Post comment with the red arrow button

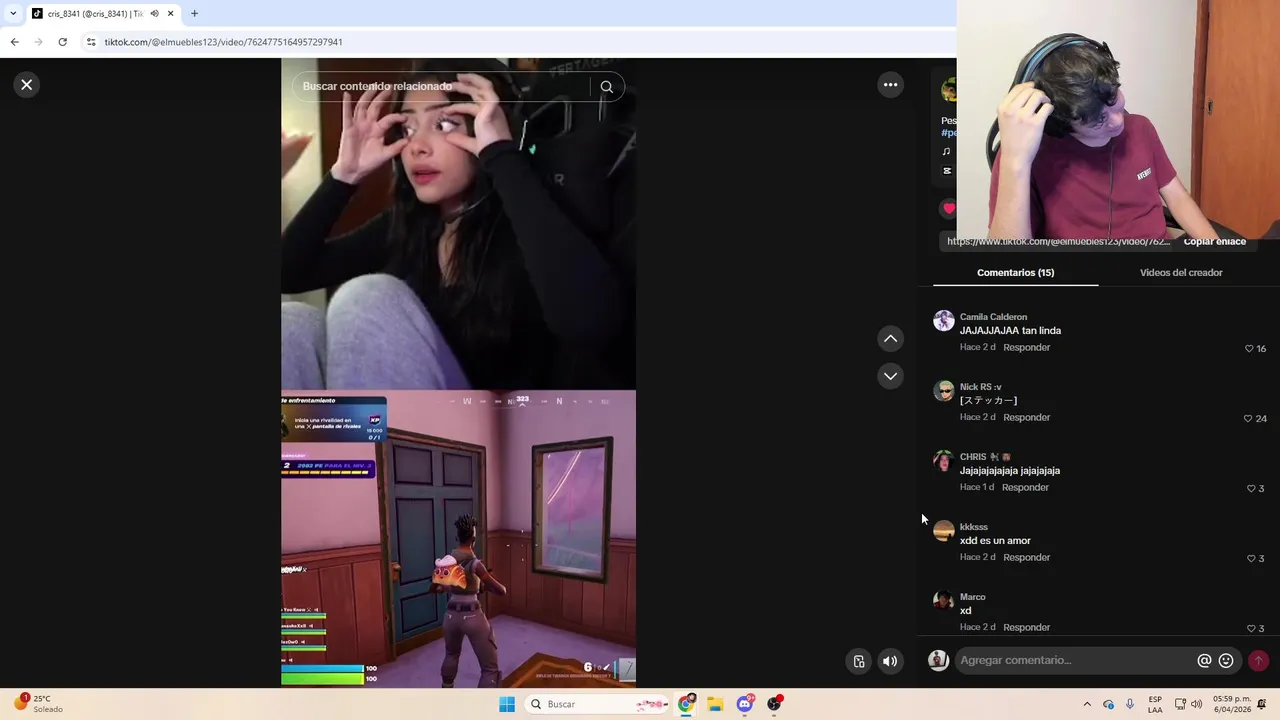coord(1258,660)
